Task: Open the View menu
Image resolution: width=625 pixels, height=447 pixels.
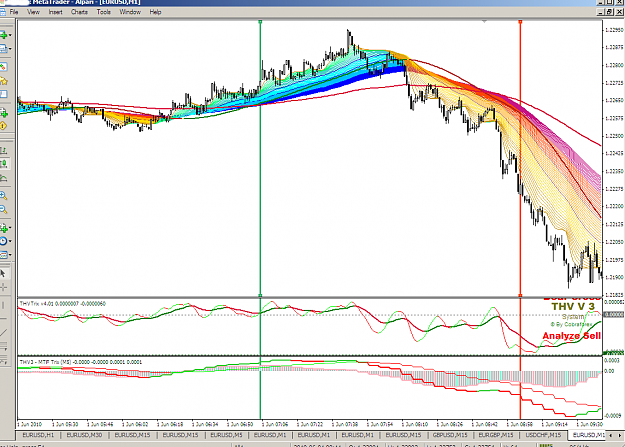Action: click(33, 12)
